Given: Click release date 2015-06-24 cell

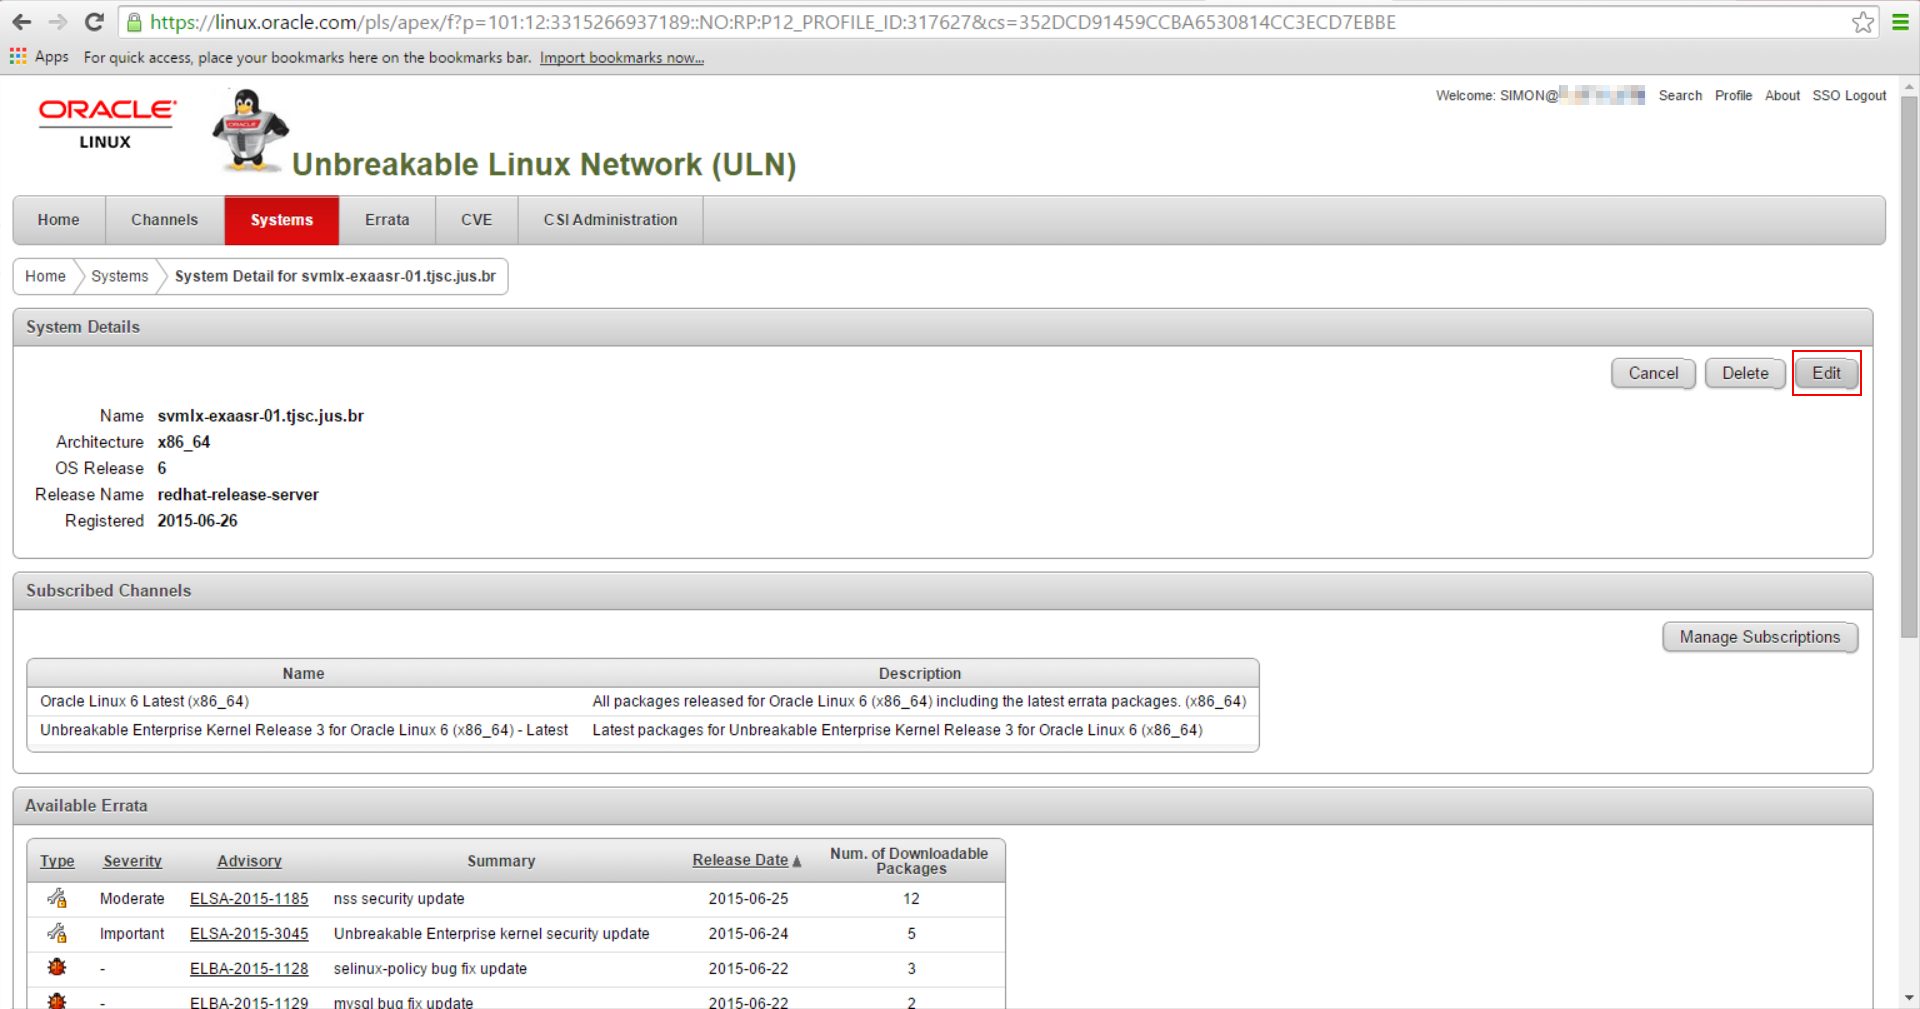Looking at the screenshot, I should 748,934.
